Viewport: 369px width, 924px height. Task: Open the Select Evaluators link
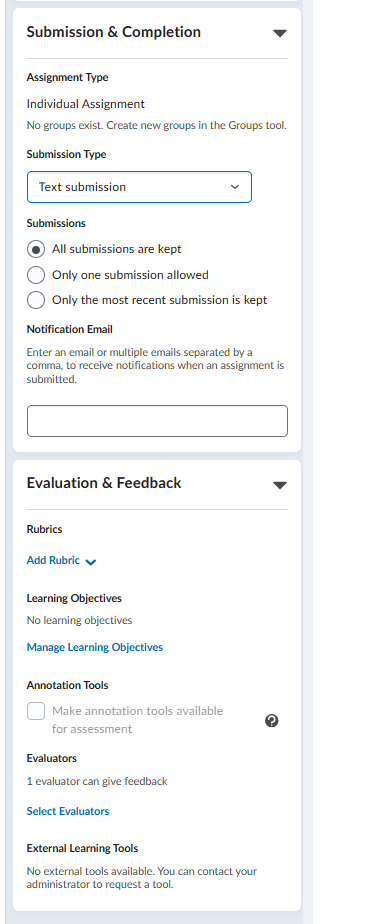pos(68,811)
